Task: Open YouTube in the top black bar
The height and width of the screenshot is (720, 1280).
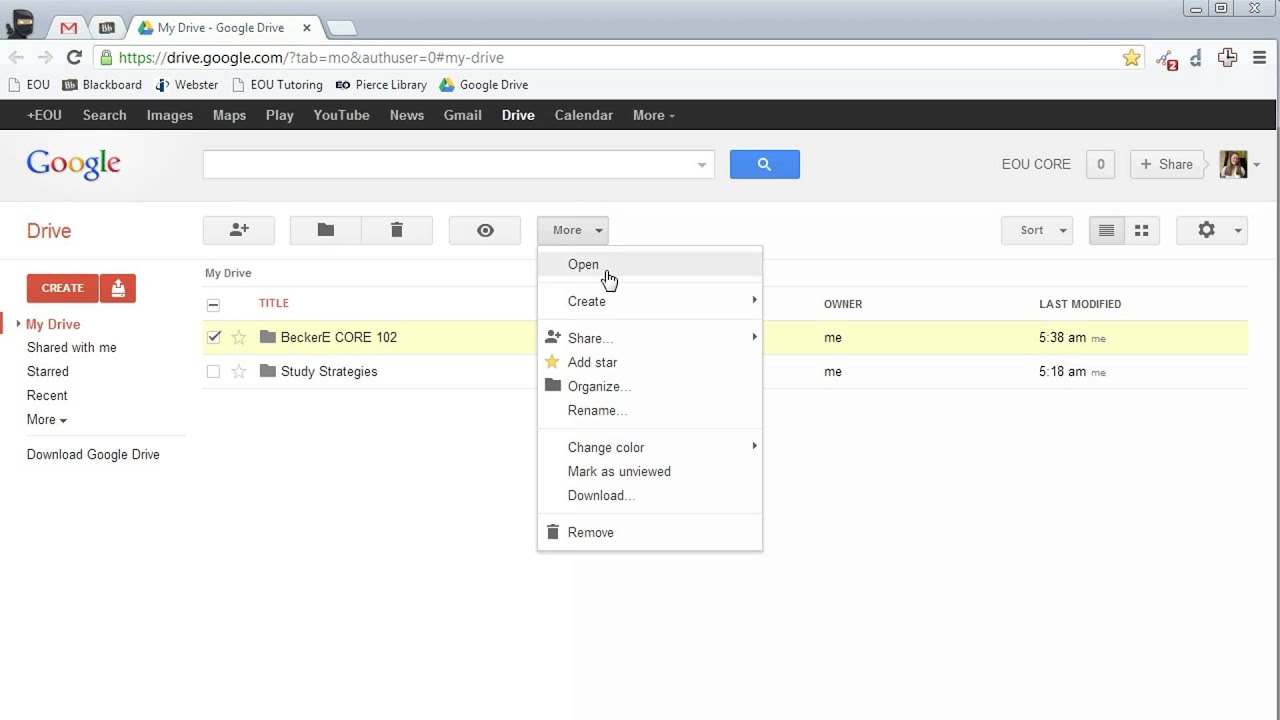Action: [342, 115]
